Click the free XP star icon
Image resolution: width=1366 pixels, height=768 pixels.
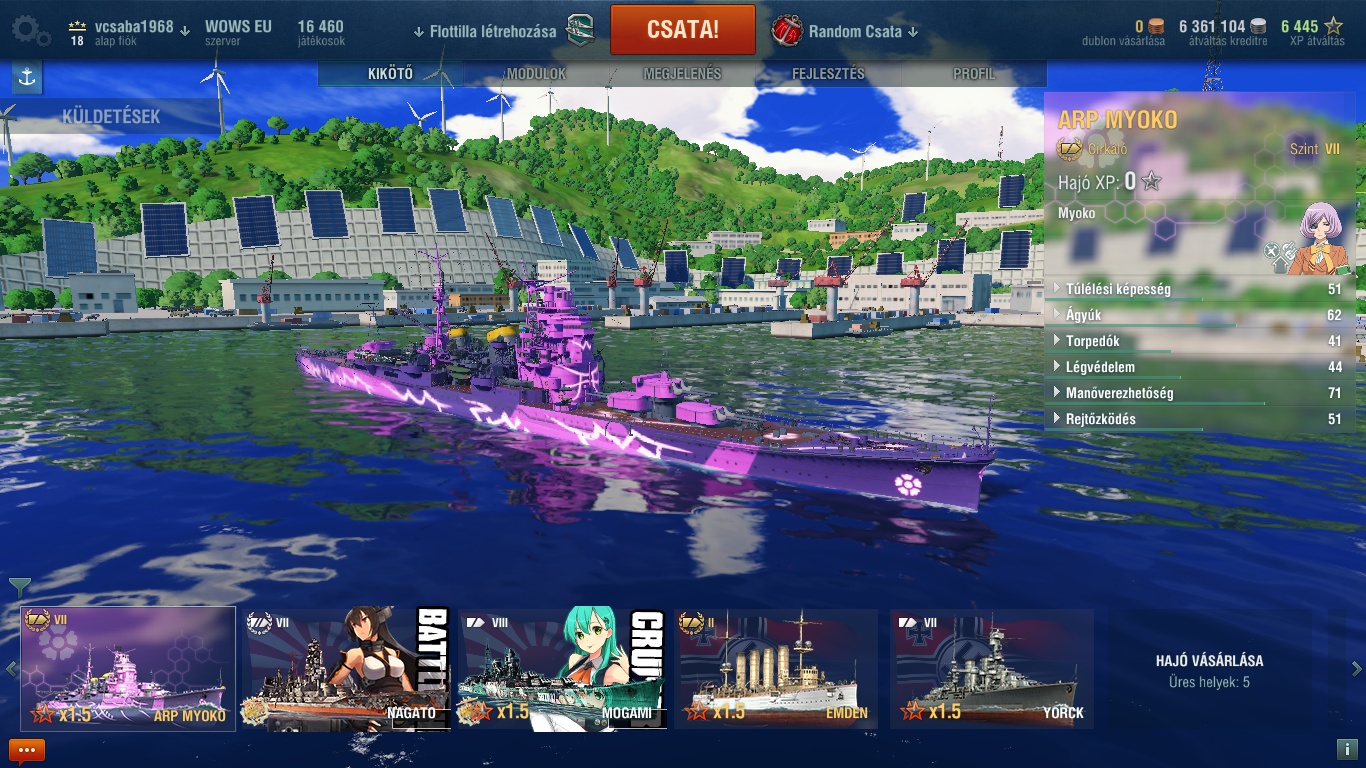pos(1333,27)
